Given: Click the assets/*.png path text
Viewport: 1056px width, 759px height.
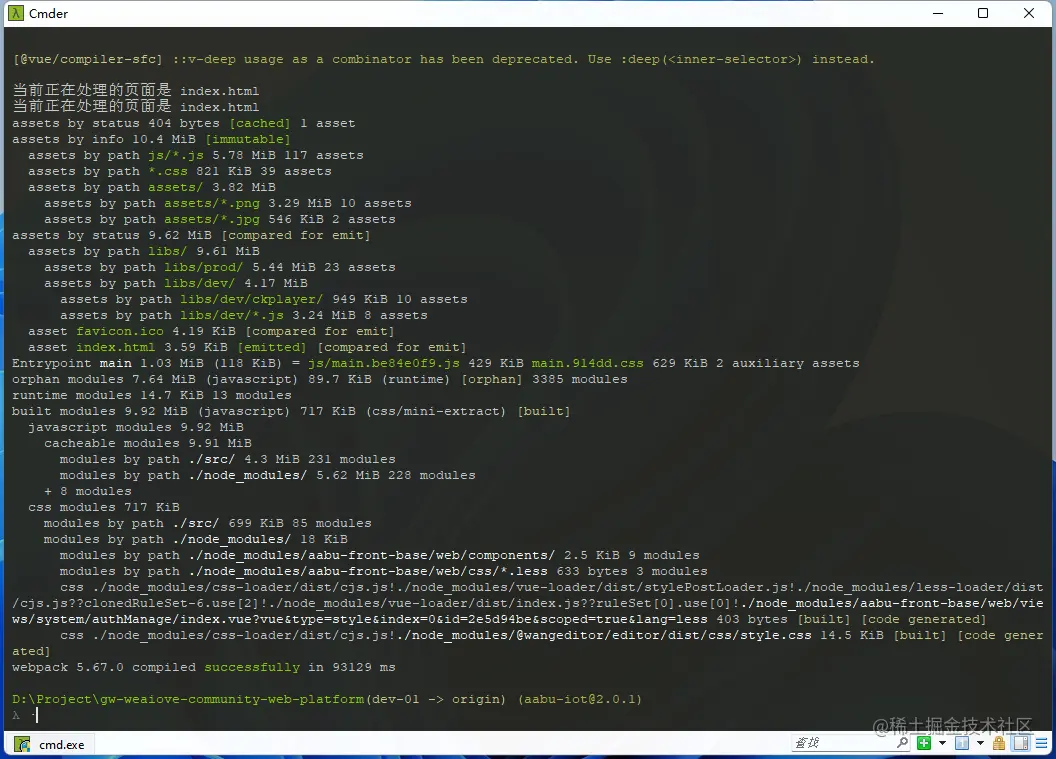Looking at the screenshot, I should click(x=211, y=203).
